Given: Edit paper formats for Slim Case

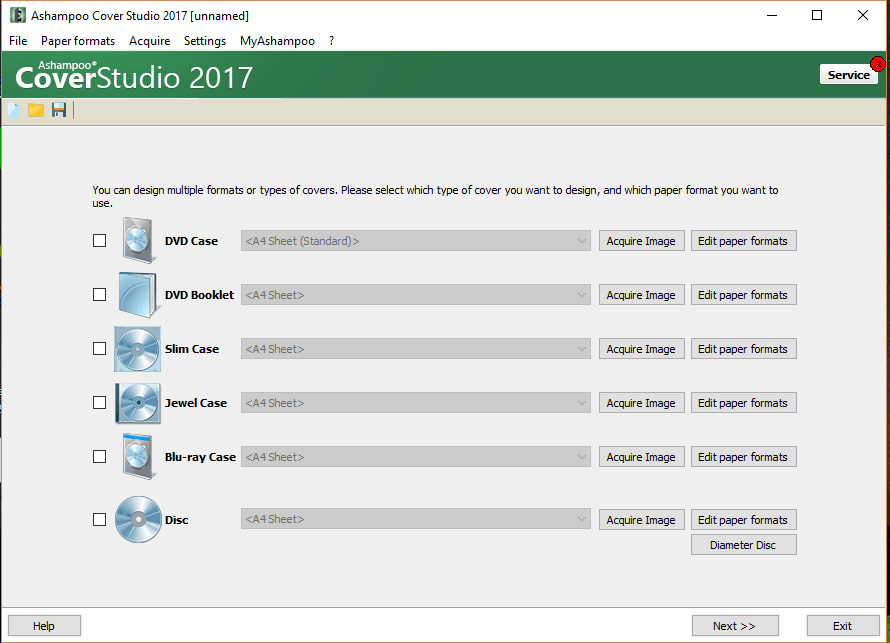Looking at the screenshot, I should coord(744,348).
